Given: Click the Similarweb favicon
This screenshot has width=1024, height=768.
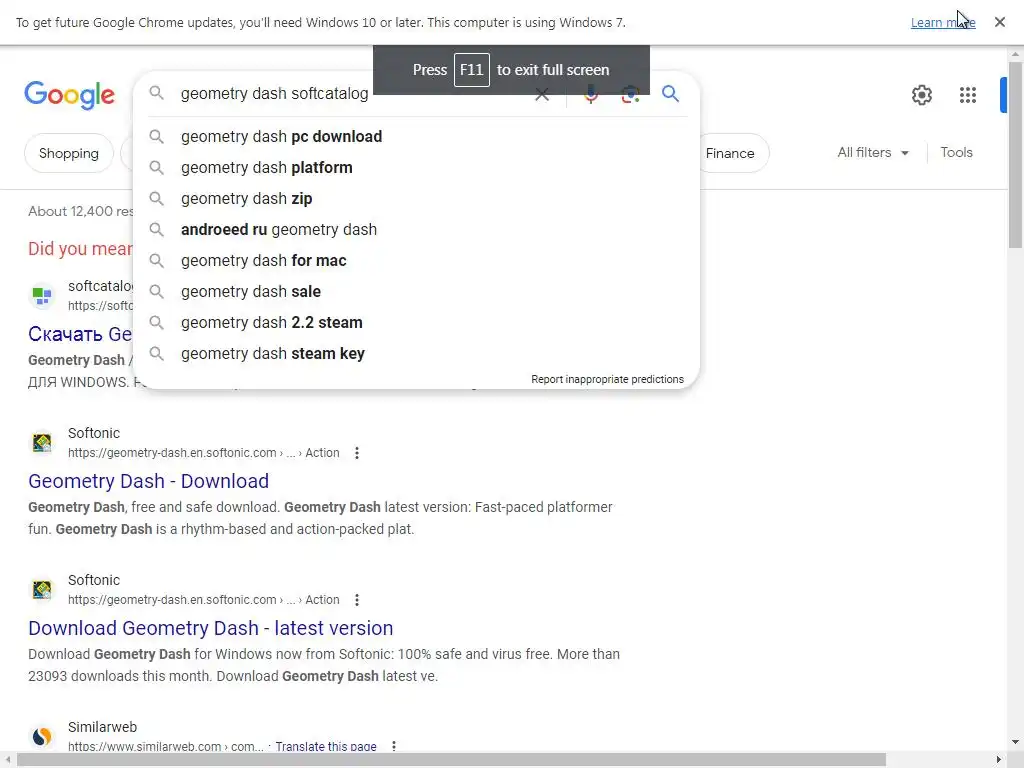Looking at the screenshot, I should 42,737.
